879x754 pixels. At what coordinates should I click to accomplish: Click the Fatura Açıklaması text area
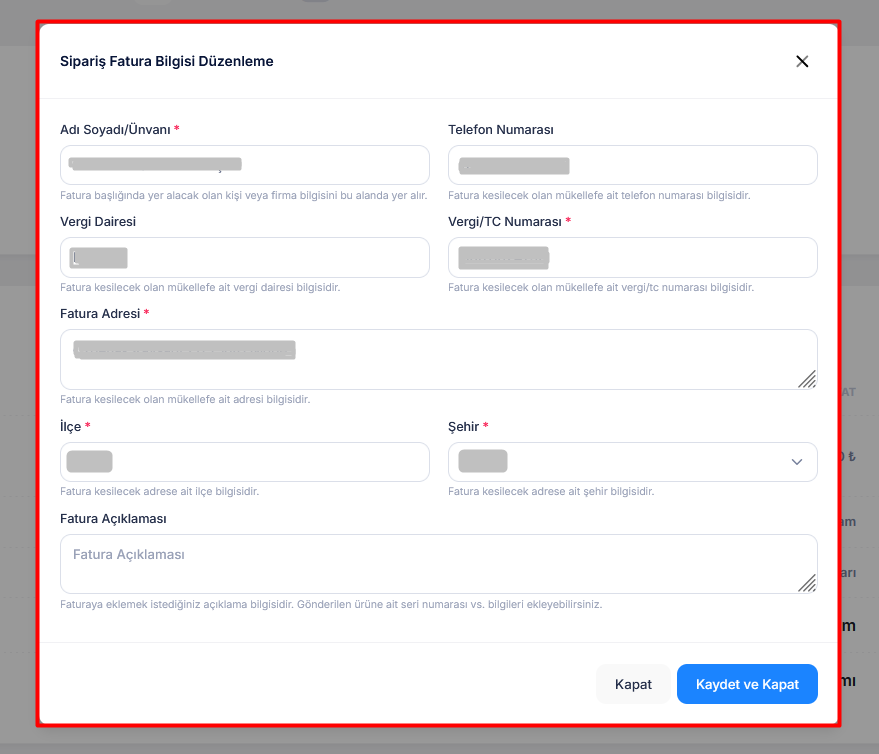[438, 563]
